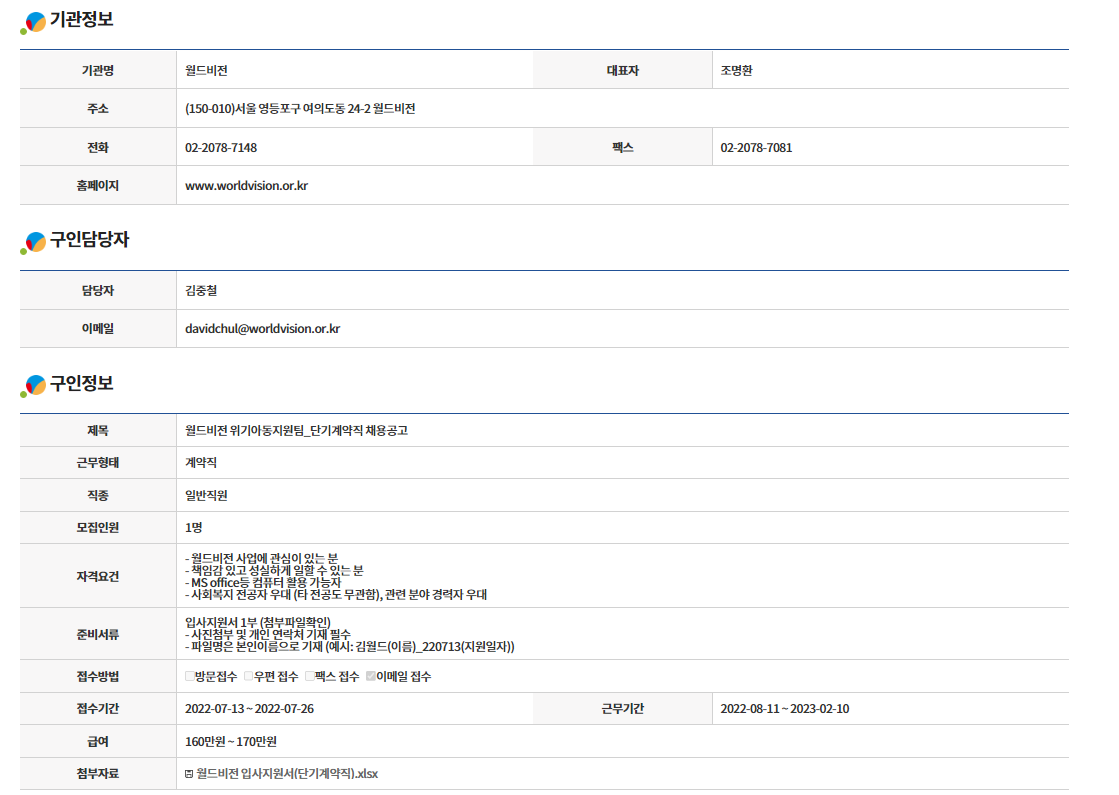This screenshot has width=1119, height=795.
Task: Click the 대표자 column label
Action: pos(622,71)
